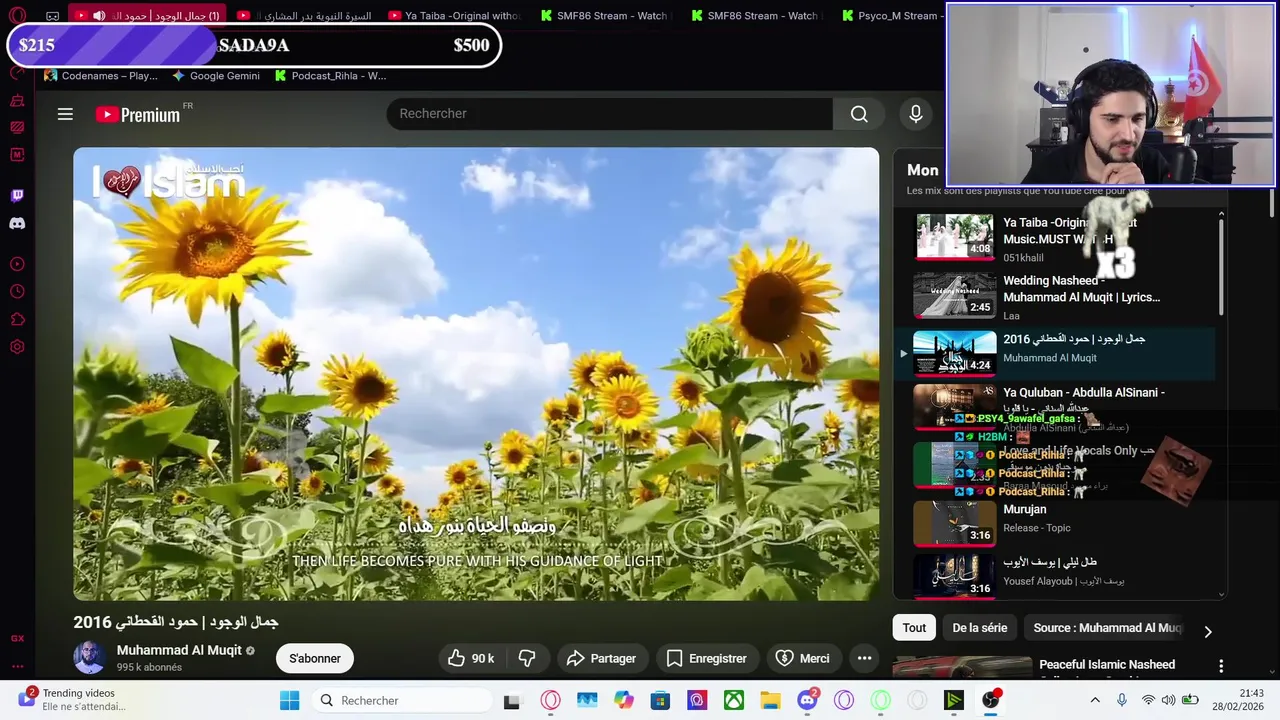
Task: Open Codenames bookmark in bookmarks bar
Action: tap(101, 76)
